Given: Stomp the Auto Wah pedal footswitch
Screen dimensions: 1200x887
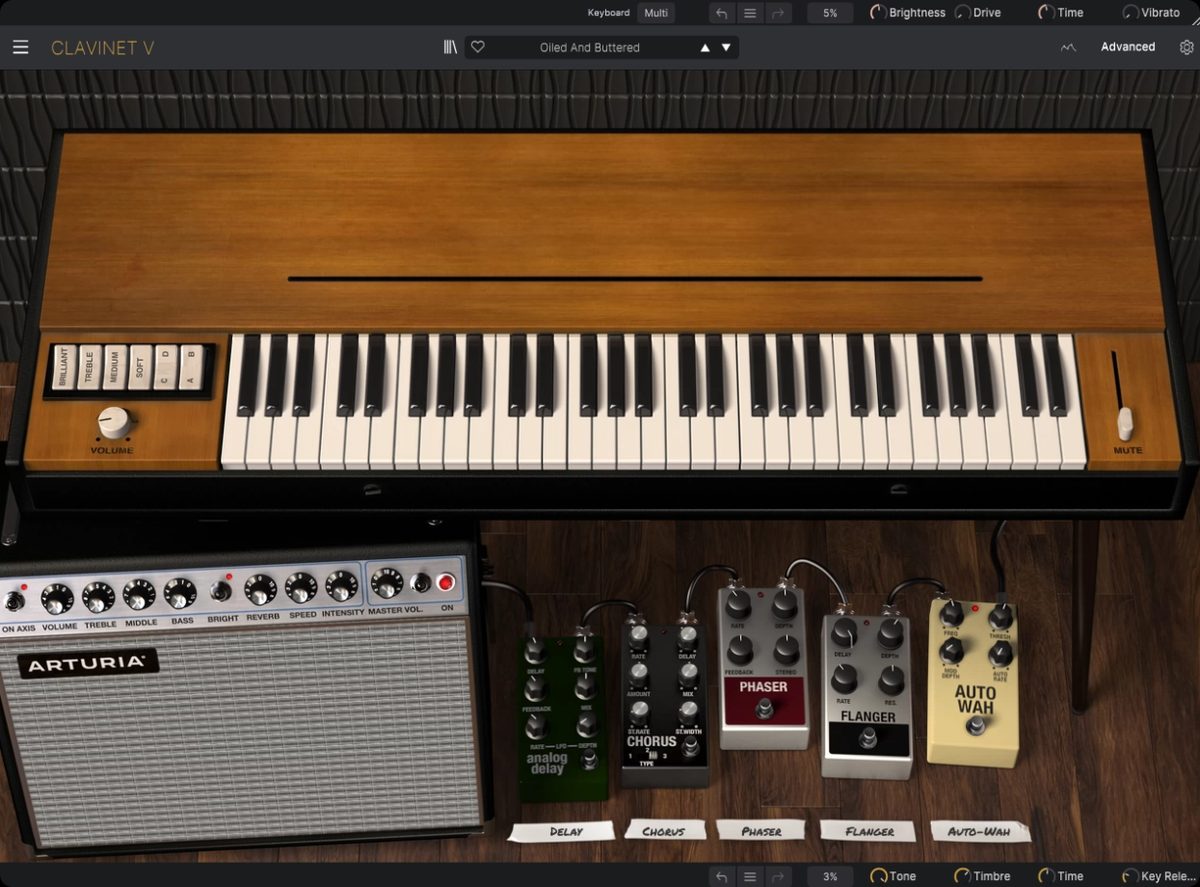Looking at the screenshot, I should pyautogui.click(x=975, y=725).
